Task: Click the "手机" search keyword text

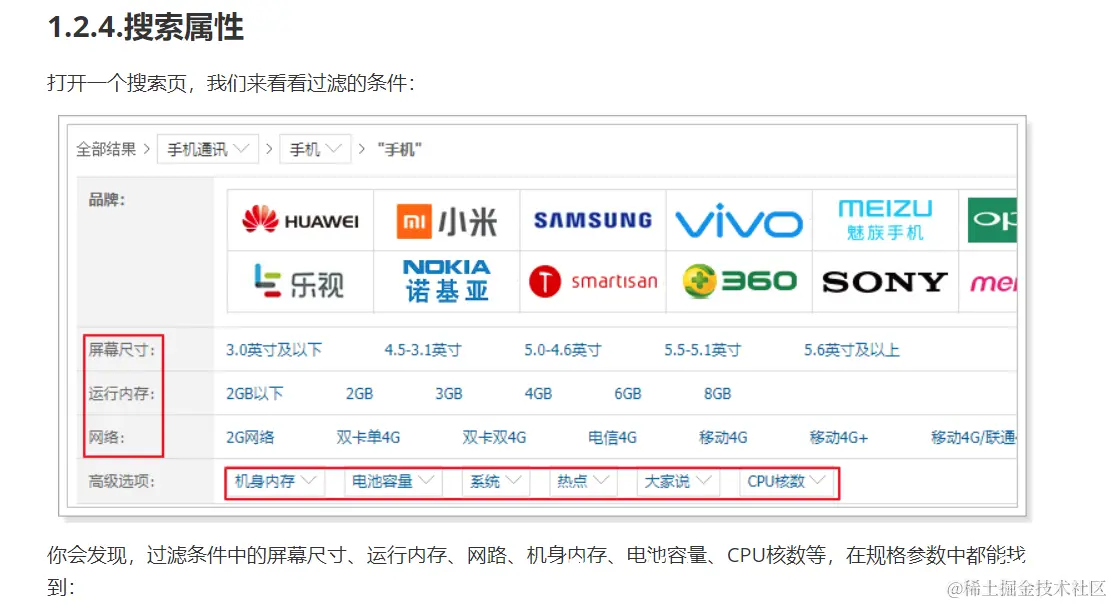Action: click(400, 149)
